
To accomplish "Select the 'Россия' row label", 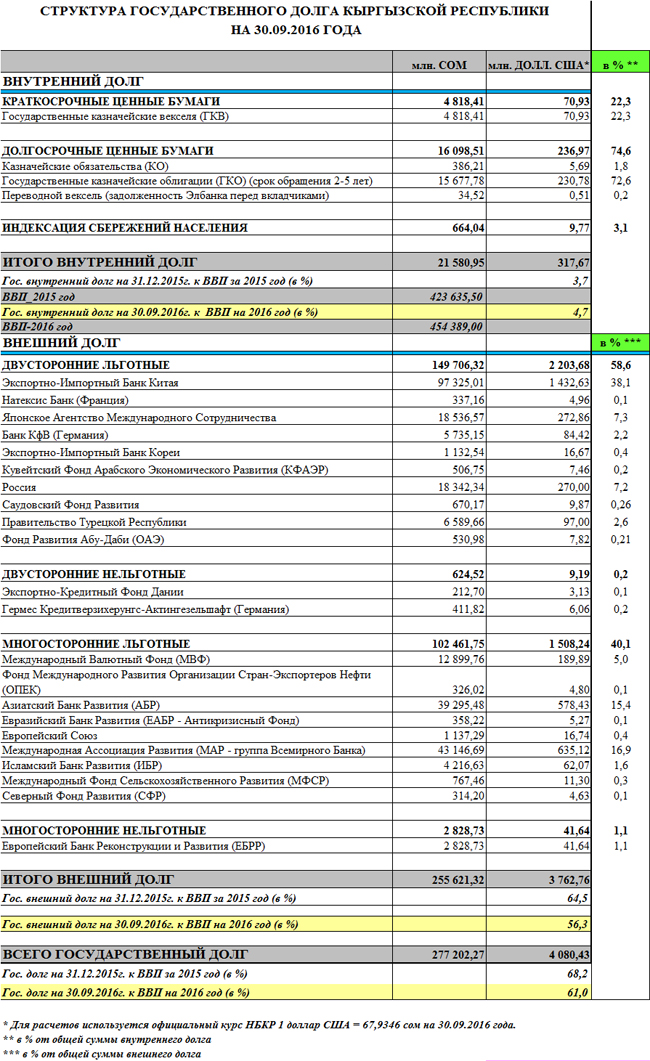I will click(x=19, y=487).
